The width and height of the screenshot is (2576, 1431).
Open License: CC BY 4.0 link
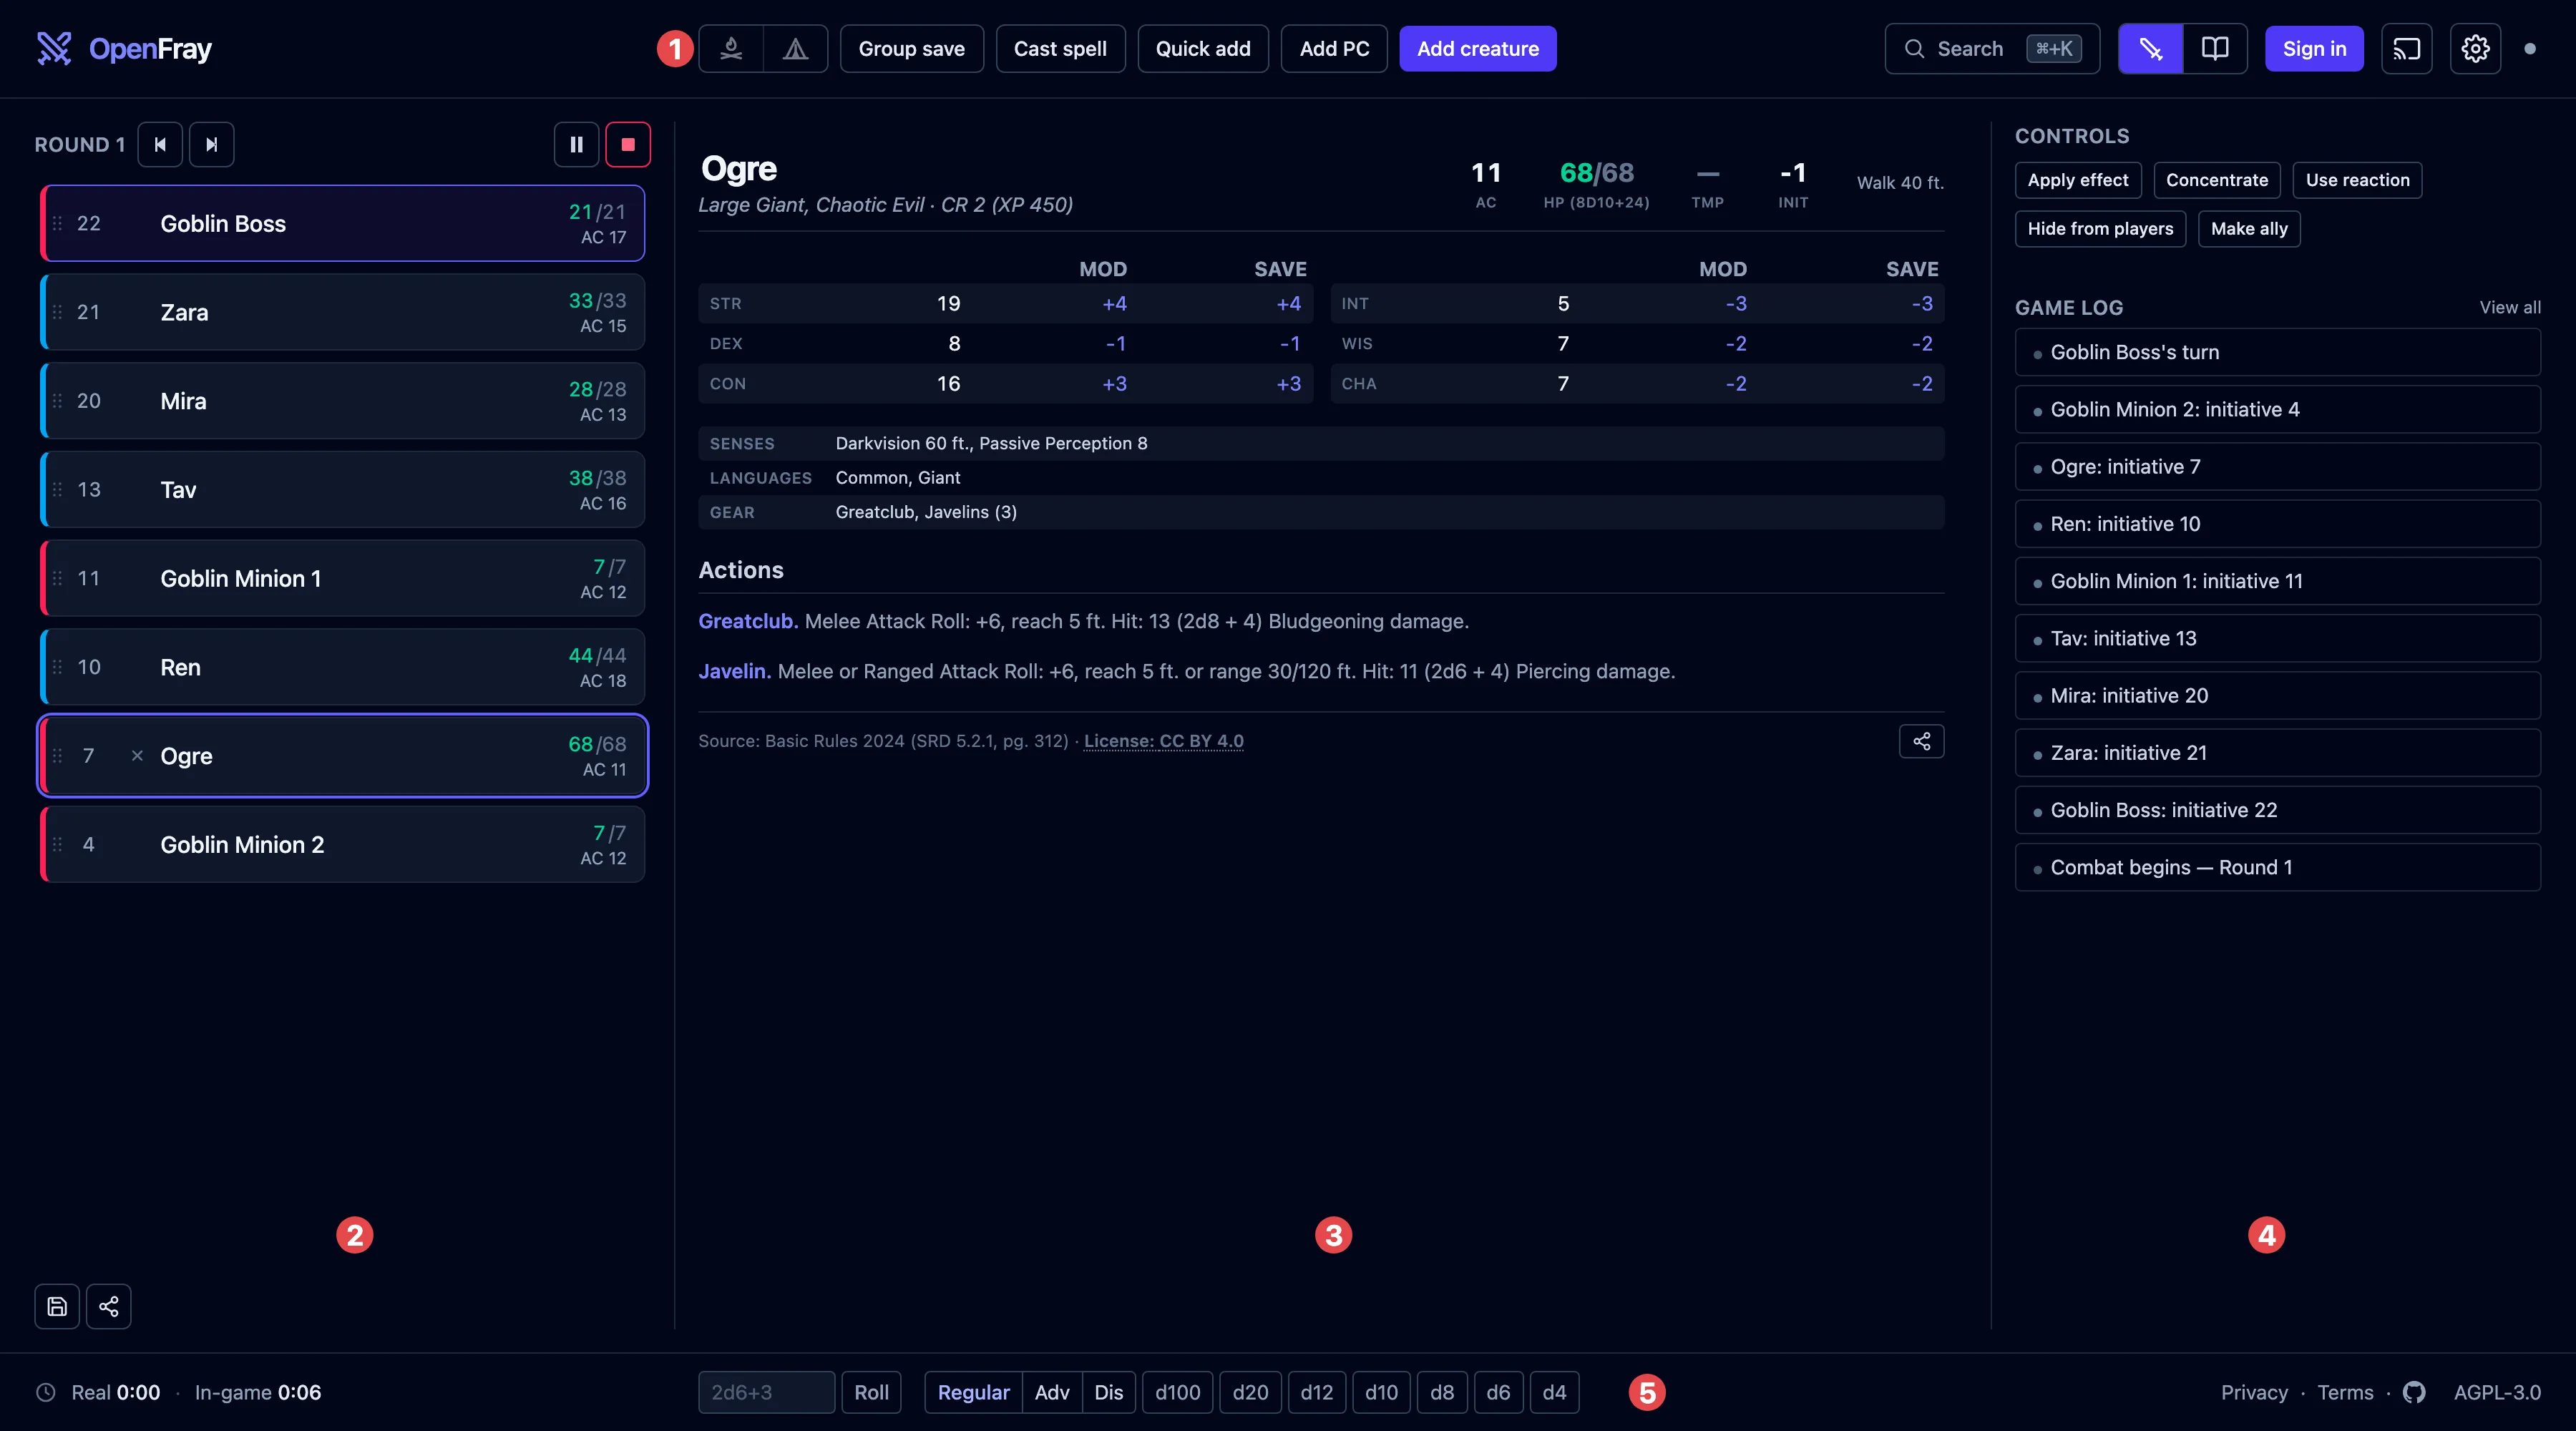coord(1163,741)
